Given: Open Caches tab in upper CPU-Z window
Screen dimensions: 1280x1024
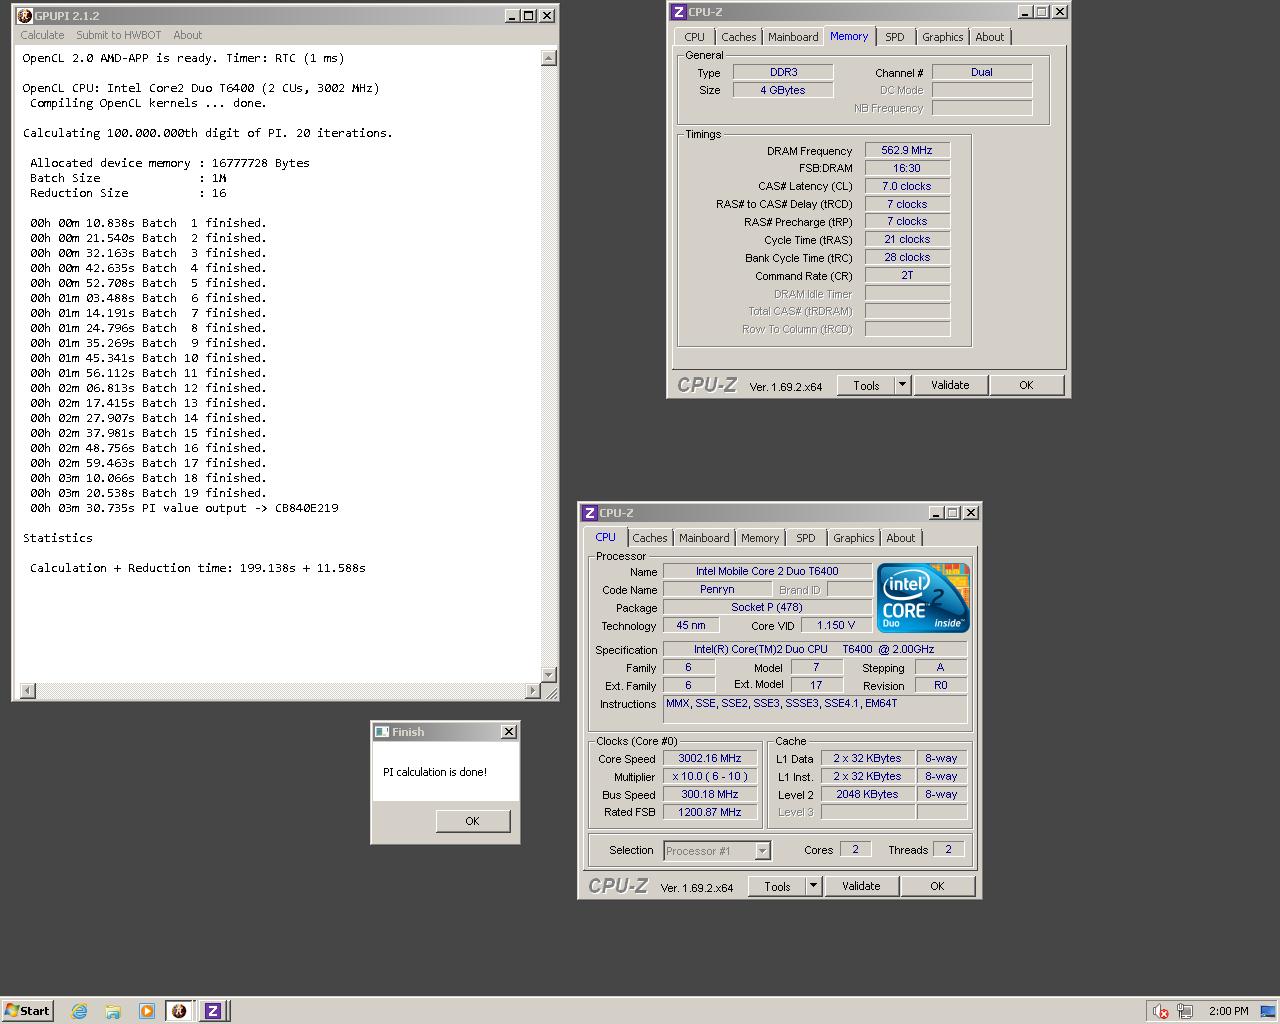Looking at the screenshot, I should [x=738, y=37].
